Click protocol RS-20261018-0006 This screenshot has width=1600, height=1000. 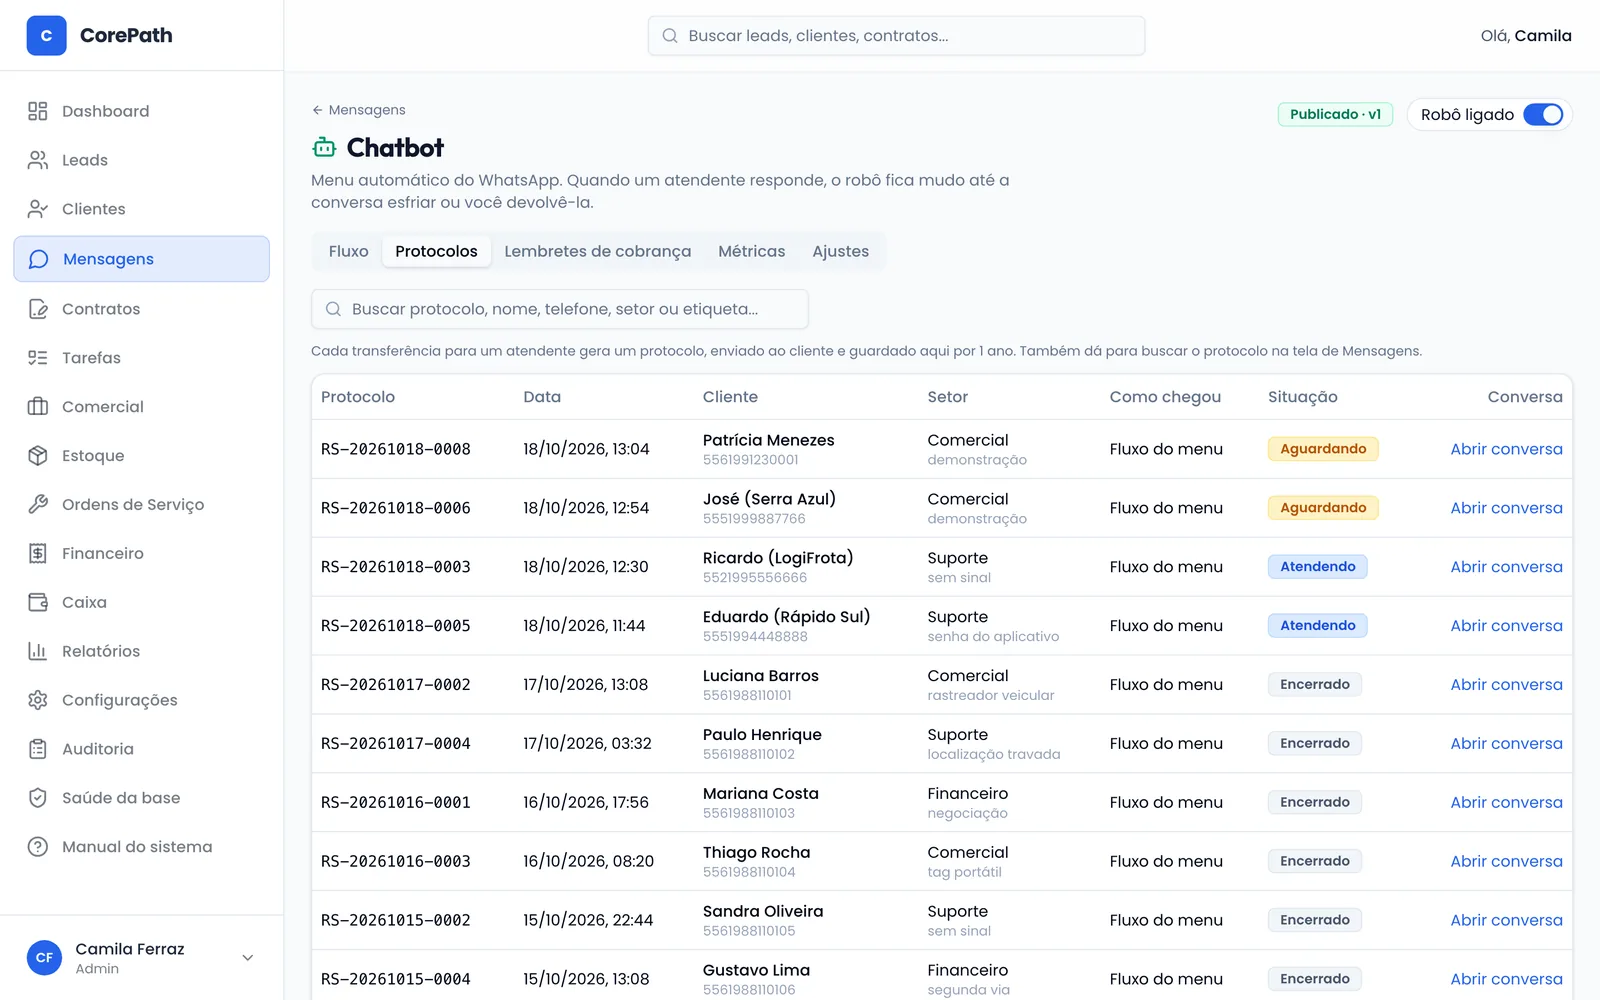[396, 509]
